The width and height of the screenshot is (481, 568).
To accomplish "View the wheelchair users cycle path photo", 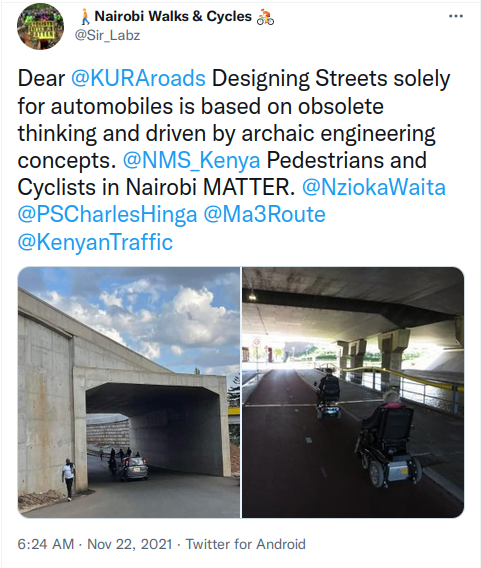I will [x=353, y=392].
